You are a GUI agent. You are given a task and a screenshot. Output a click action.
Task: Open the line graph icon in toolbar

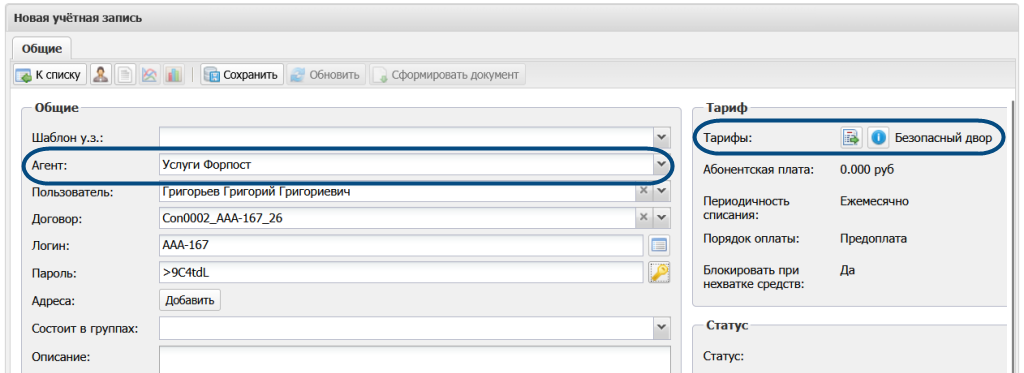point(150,74)
